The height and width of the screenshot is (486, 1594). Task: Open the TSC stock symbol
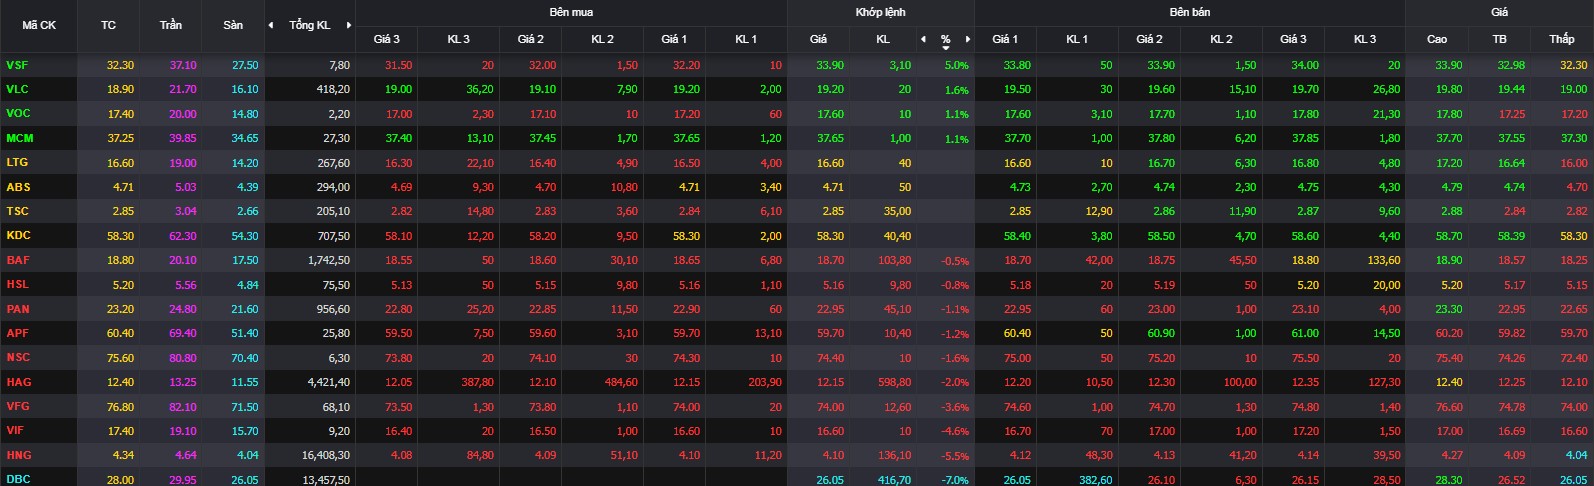tap(17, 211)
